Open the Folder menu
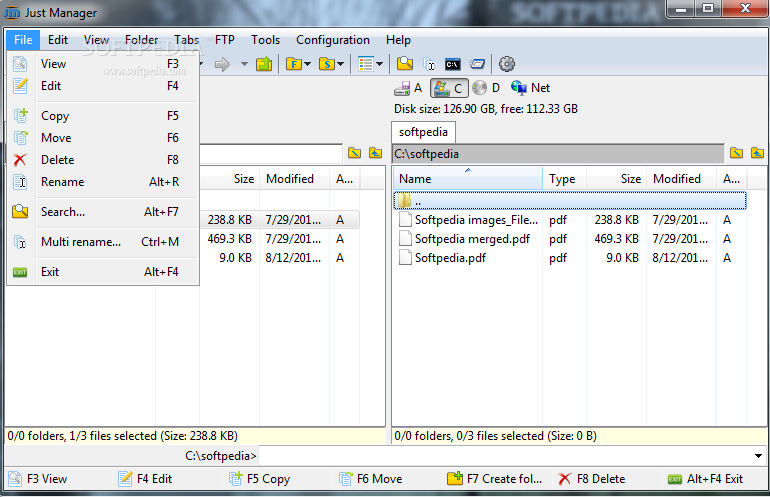Viewport: 770px width, 497px height. [x=141, y=40]
